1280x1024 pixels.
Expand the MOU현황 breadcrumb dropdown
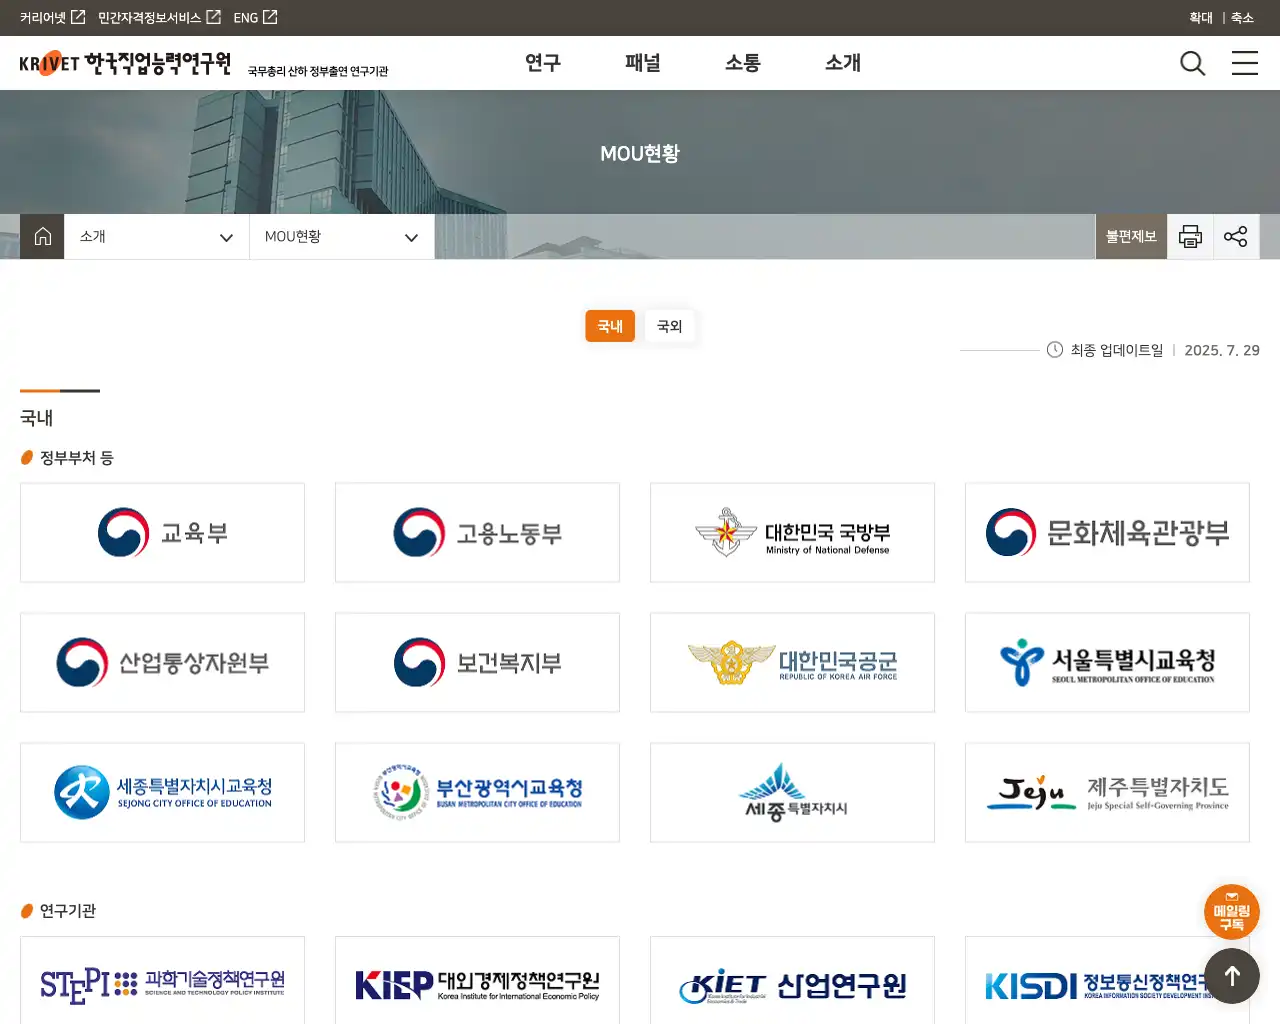(x=341, y=237)
